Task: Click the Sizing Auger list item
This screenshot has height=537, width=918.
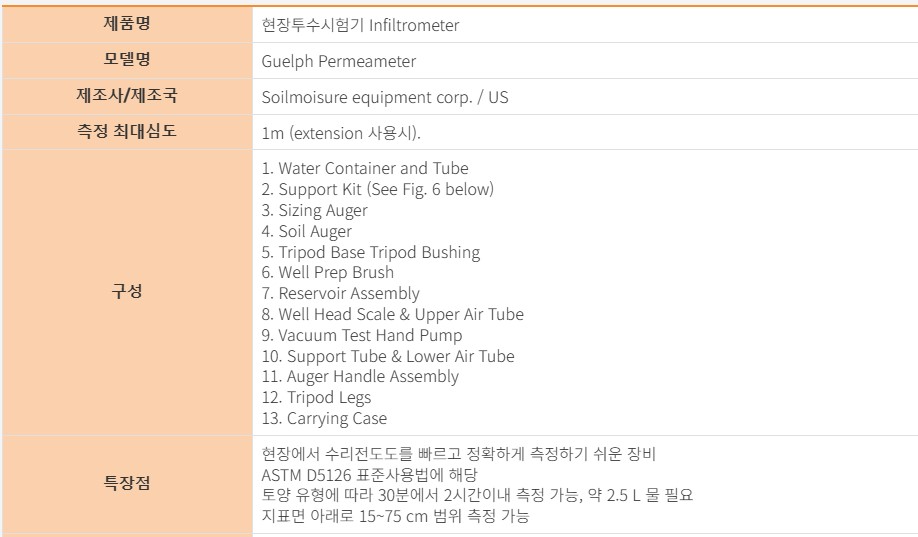Action: coord(315,210)
